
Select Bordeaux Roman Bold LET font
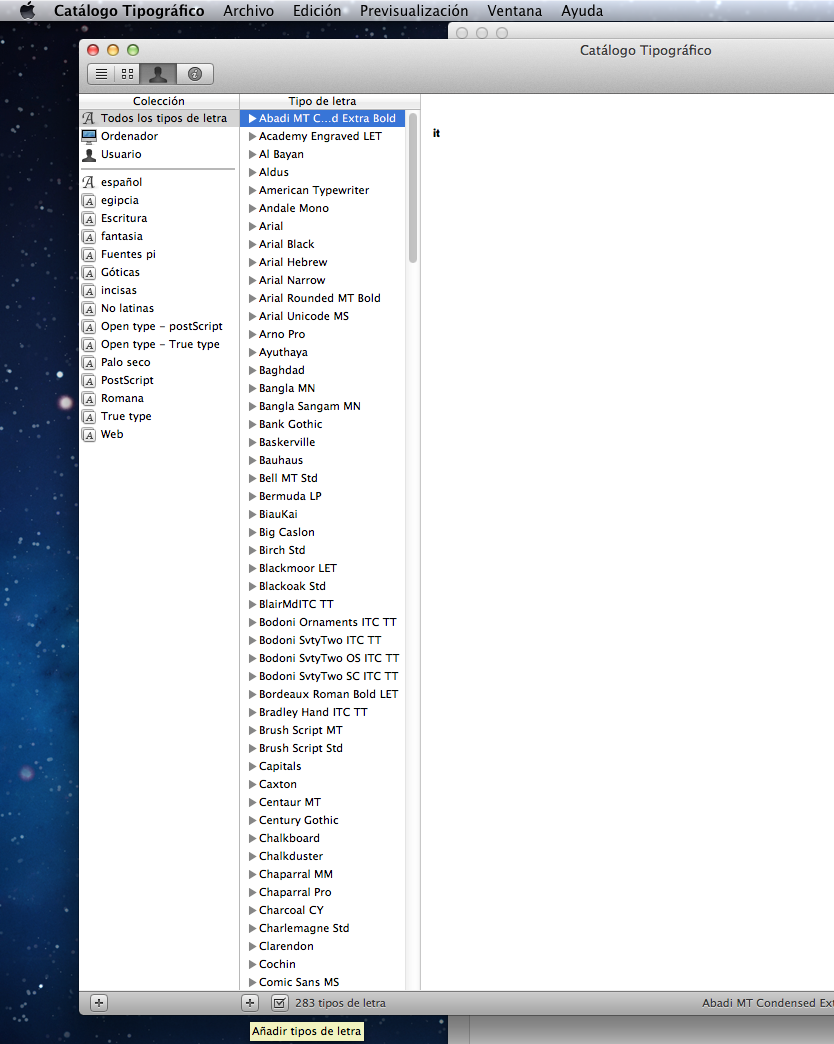click(x=328, y=694)
